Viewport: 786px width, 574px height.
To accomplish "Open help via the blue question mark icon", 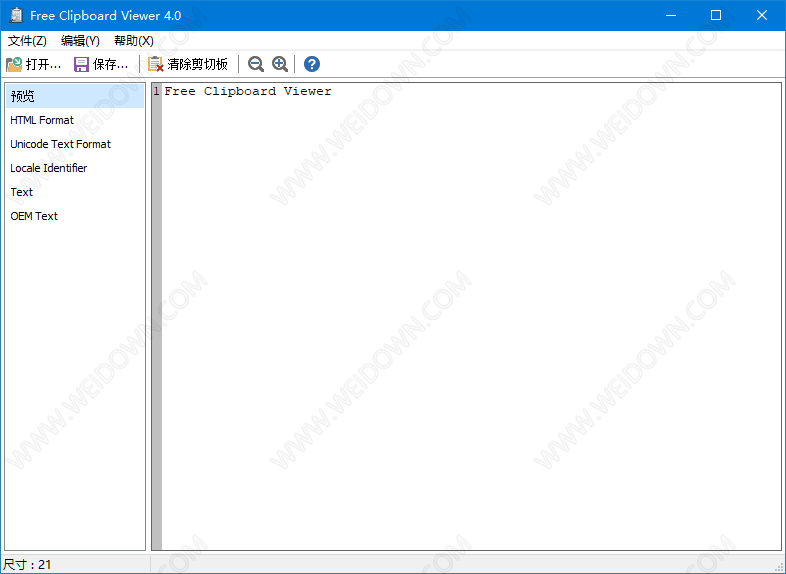I will (312, 64).
